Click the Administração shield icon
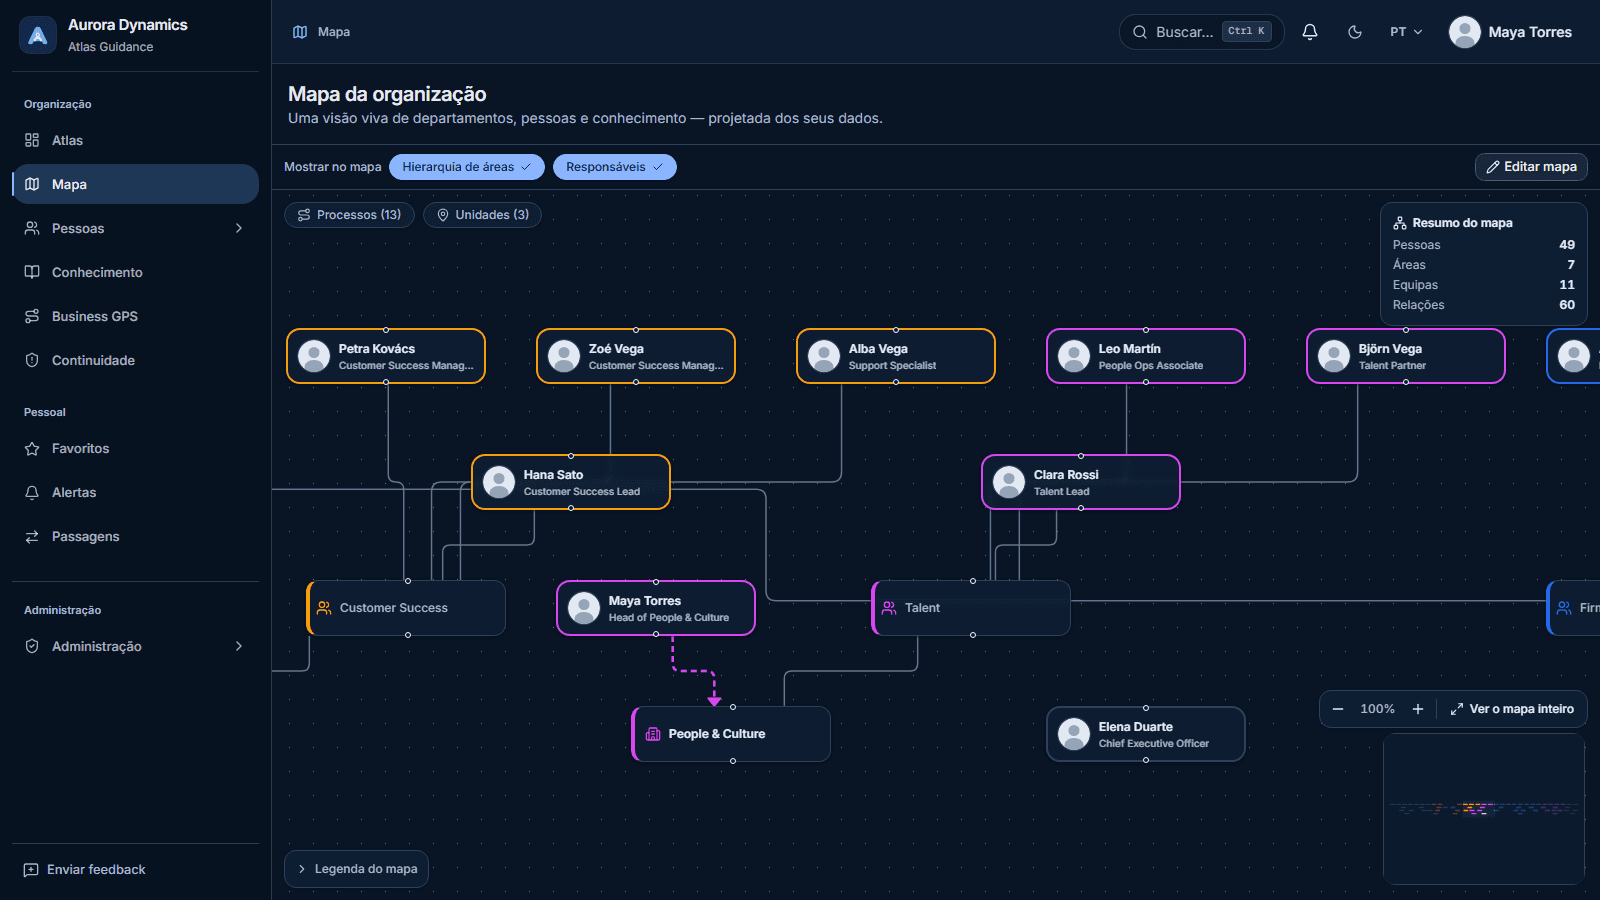 (x=32, y=646)
